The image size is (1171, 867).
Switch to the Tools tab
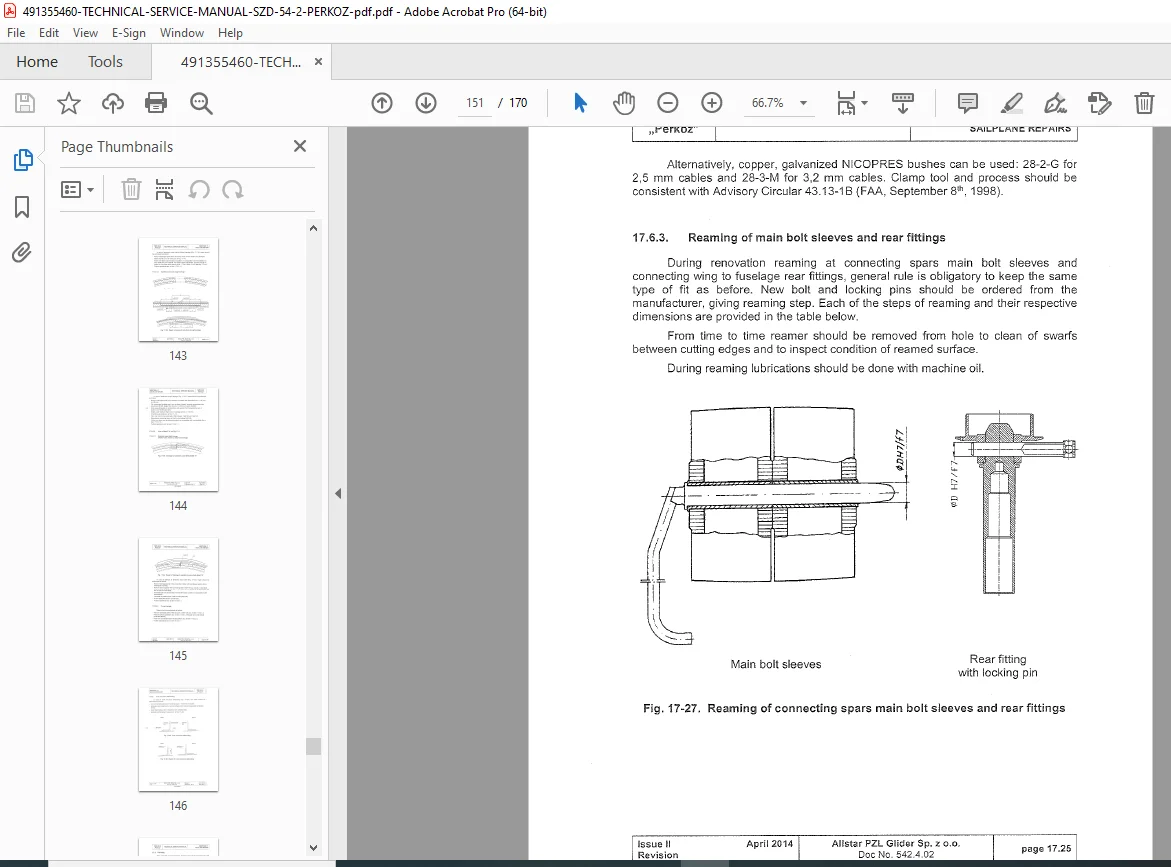tap(105, 62)
